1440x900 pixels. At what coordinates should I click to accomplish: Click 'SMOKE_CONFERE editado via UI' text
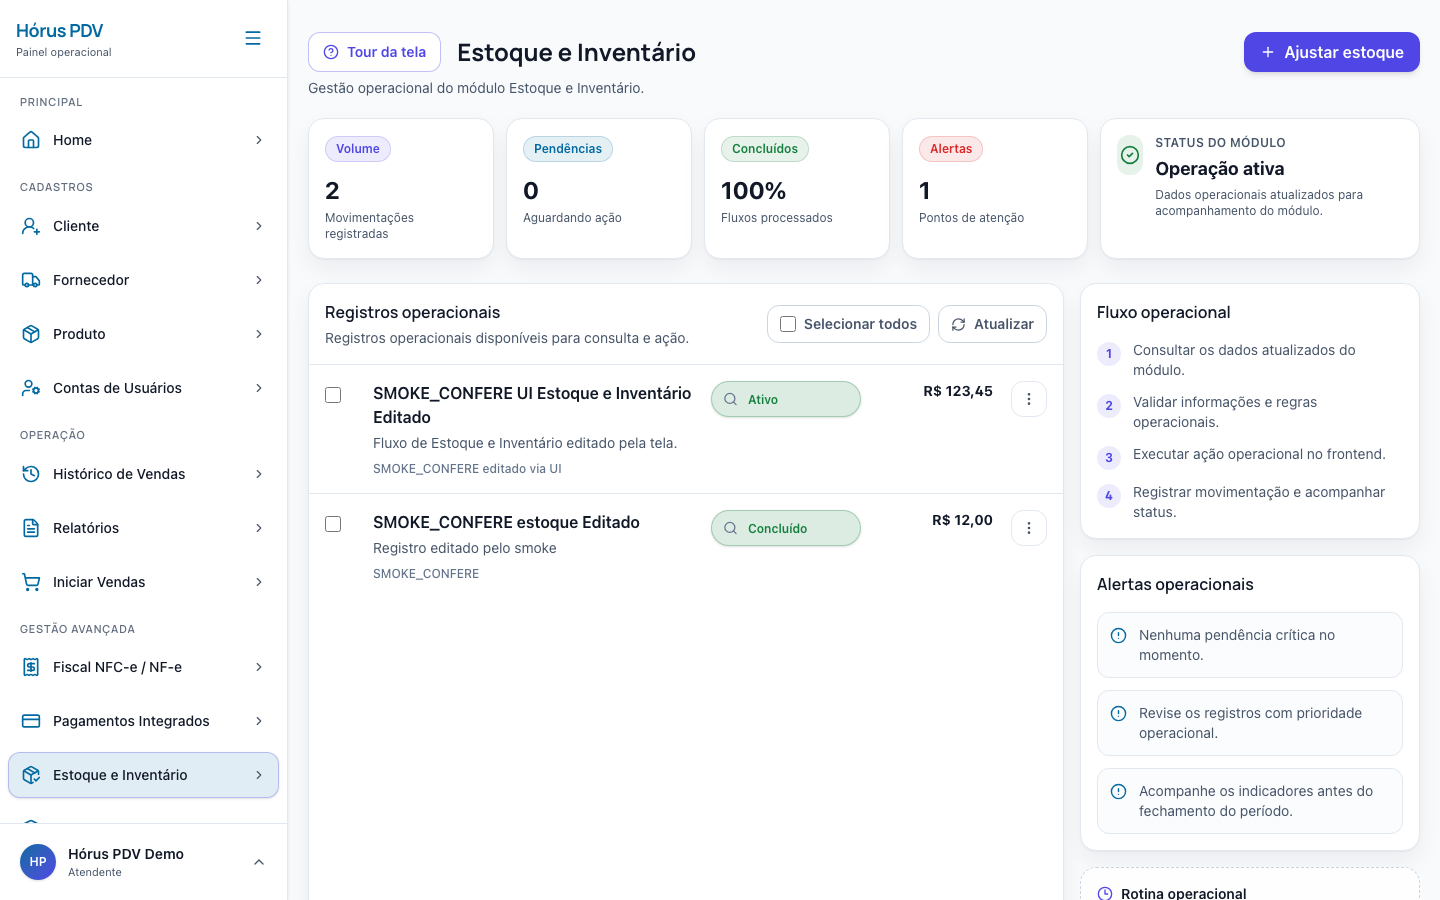(467, 469)
